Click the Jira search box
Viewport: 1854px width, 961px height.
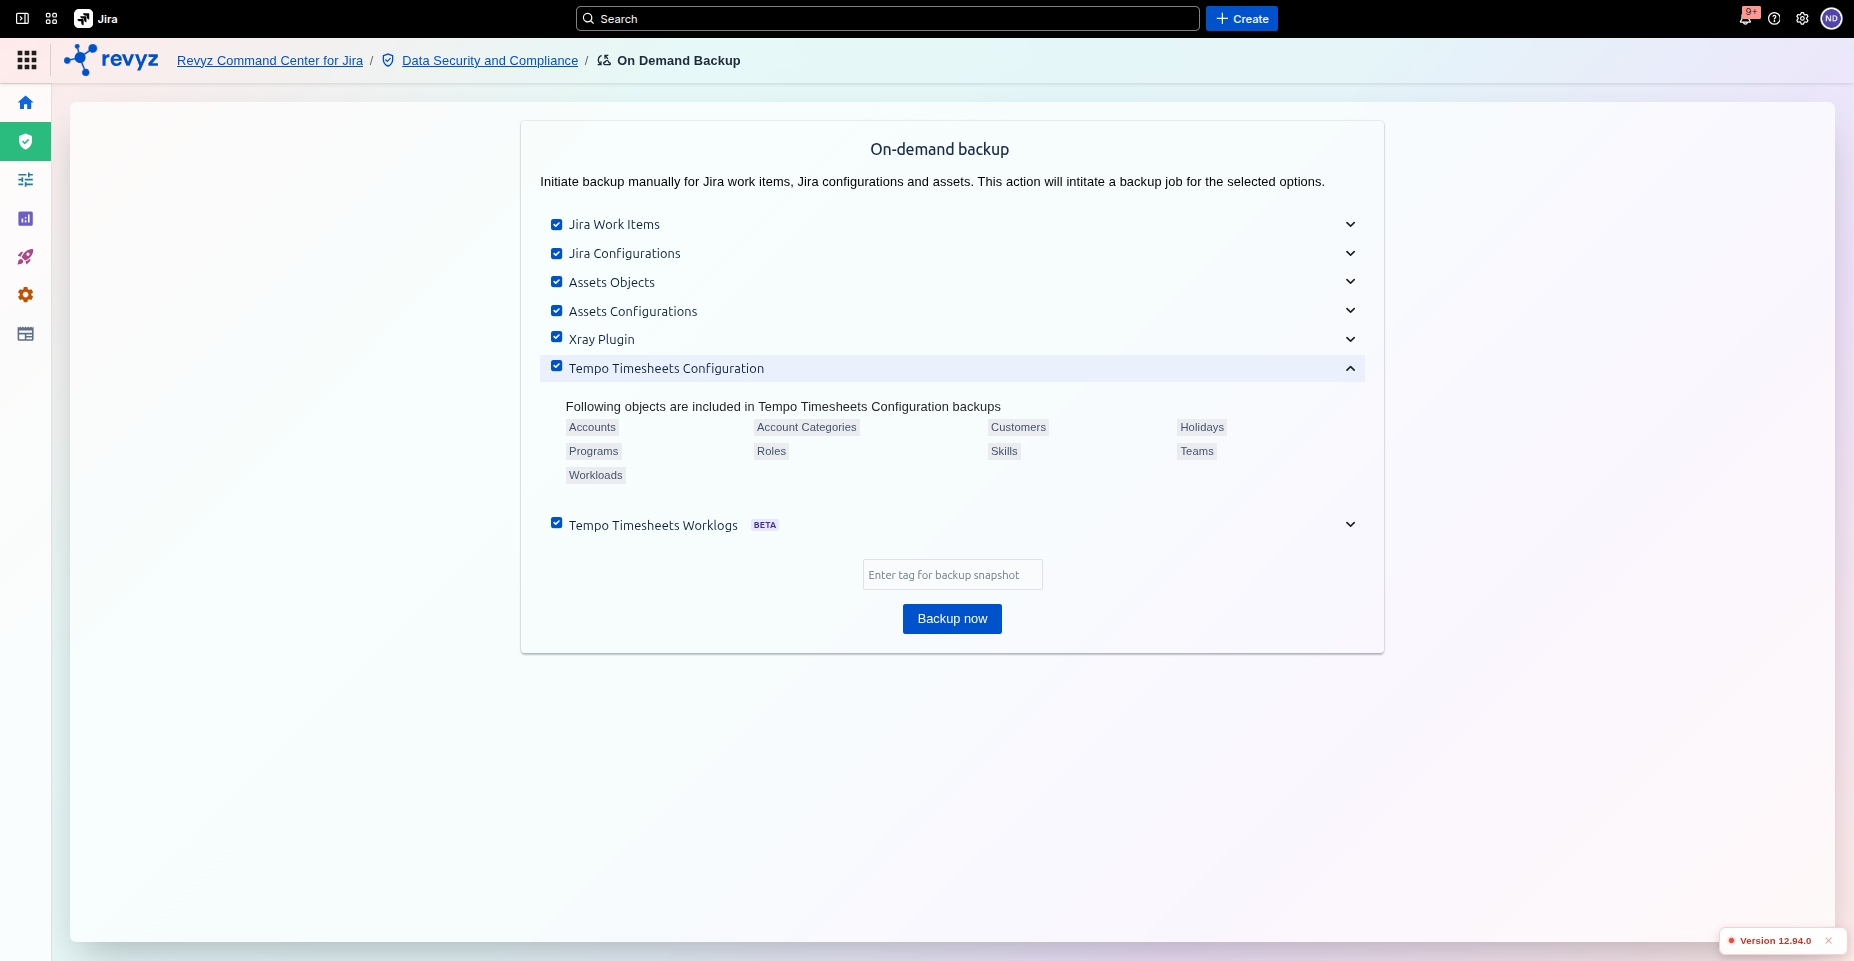pos(888,19)
